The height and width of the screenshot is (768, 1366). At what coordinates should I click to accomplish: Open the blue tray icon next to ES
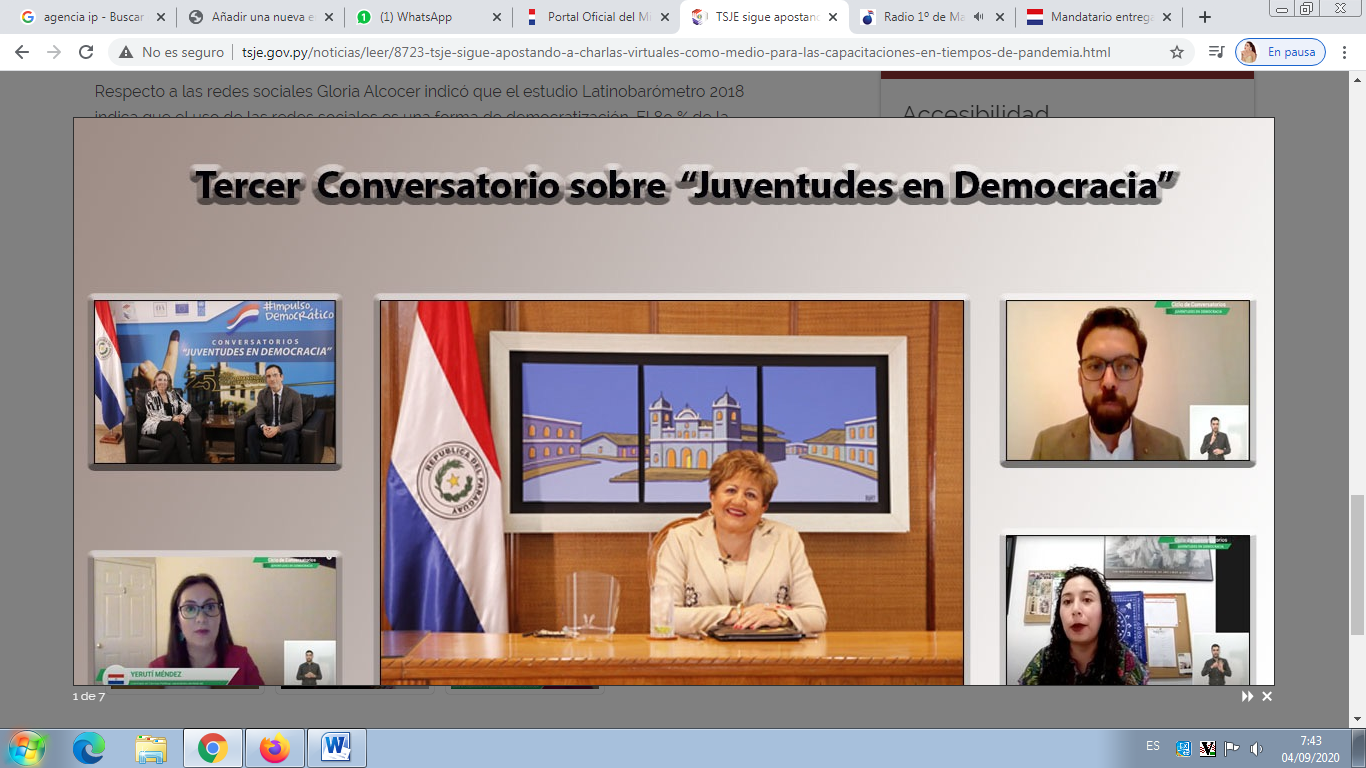[x=1183, y=748]
